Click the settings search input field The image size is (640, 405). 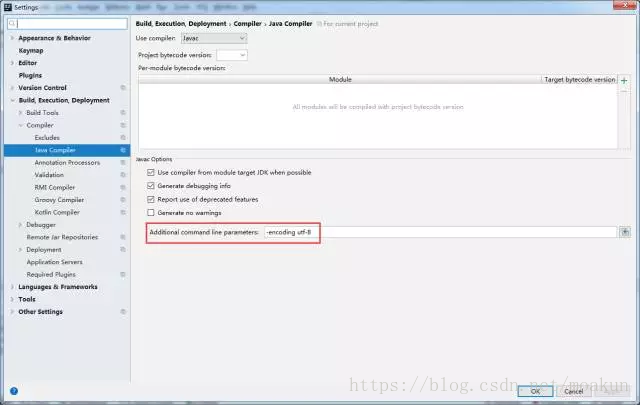tap(67, 24)
